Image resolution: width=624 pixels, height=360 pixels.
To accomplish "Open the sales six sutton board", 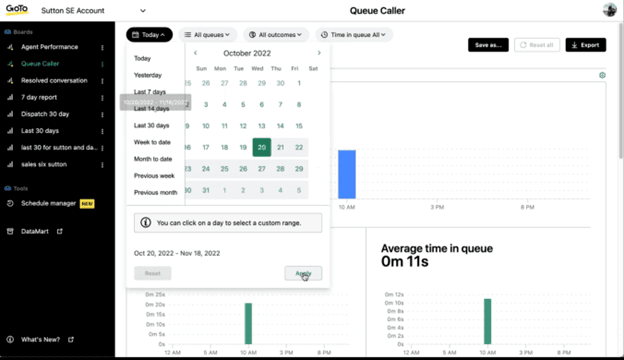I will click(x=44, y=164).
